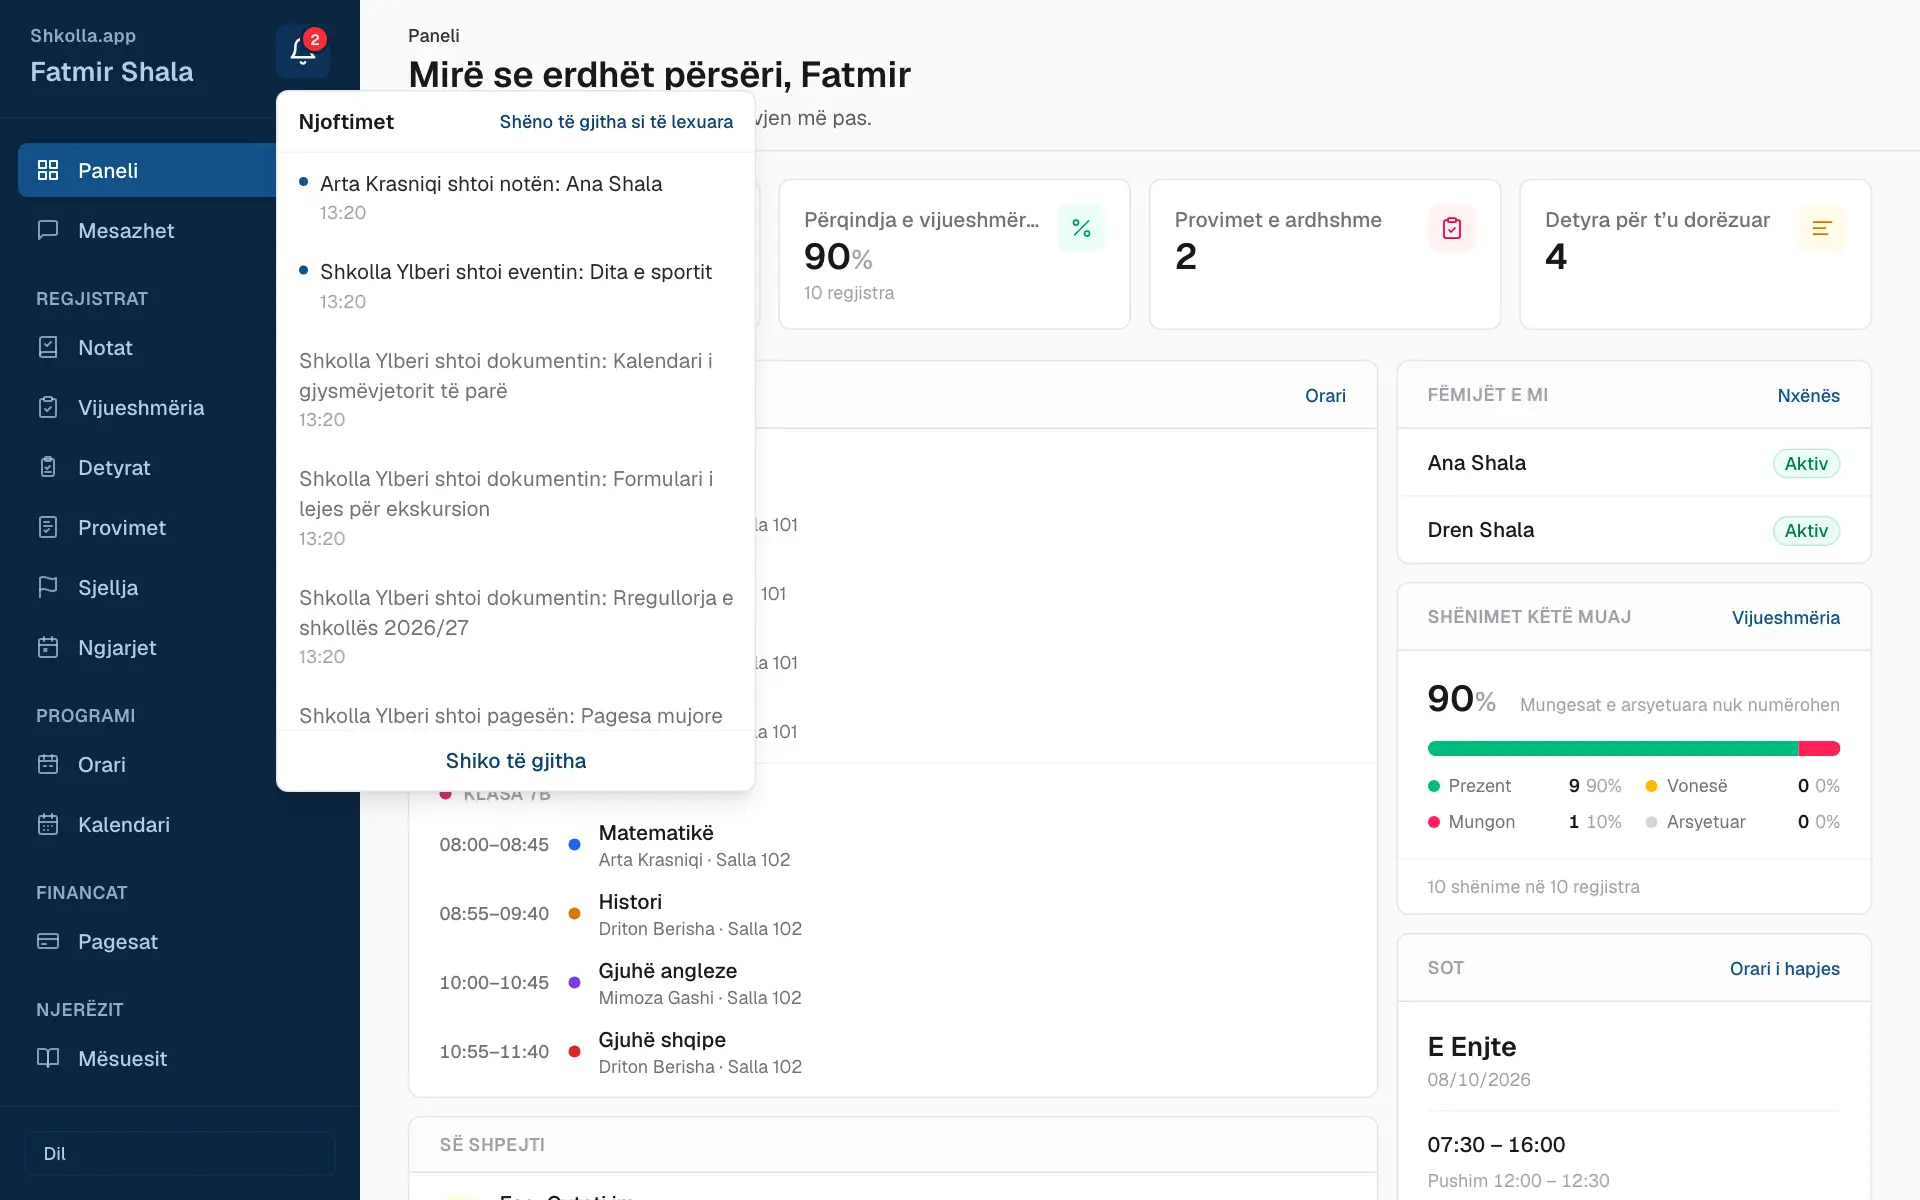Open the Orari i hapjes link
Screen dimensions: 1920x1200
click(x=1784, y=969)
